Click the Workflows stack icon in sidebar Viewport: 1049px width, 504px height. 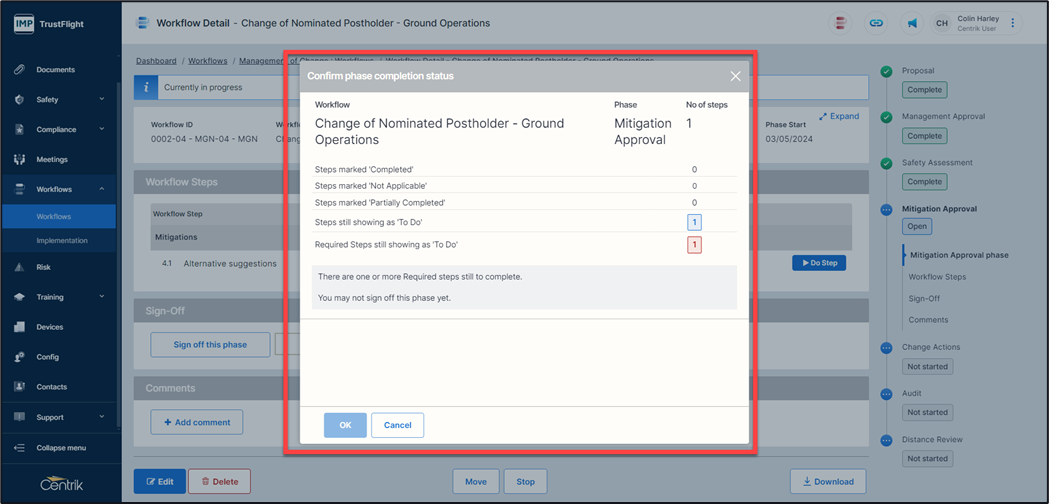[19, 189]
